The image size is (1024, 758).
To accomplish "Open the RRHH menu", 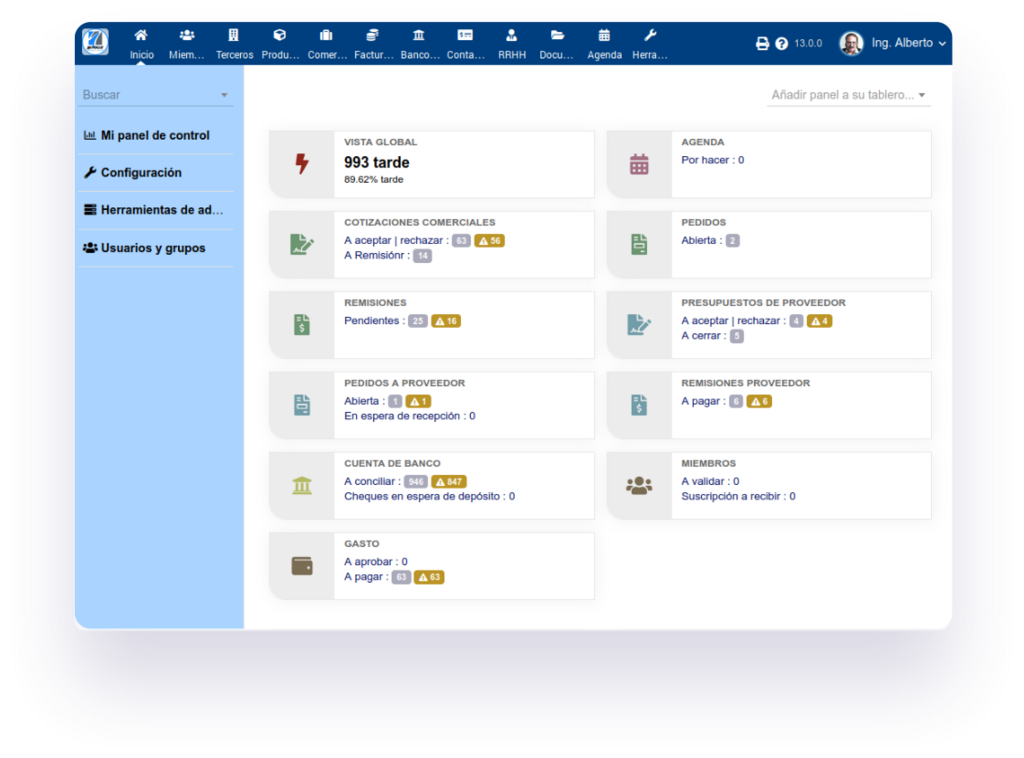I will click(x=512, y=44).
